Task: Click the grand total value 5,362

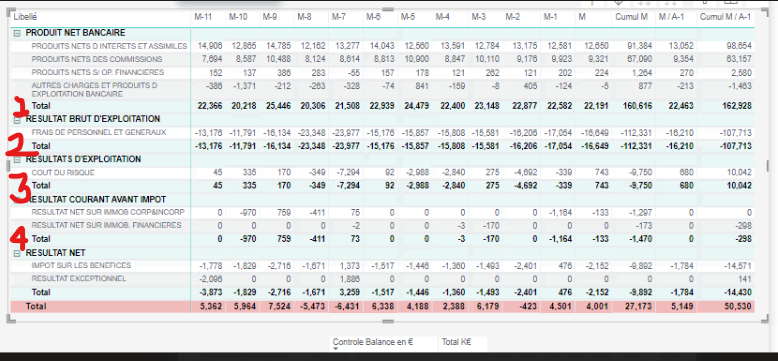Action: coord(211,306)
